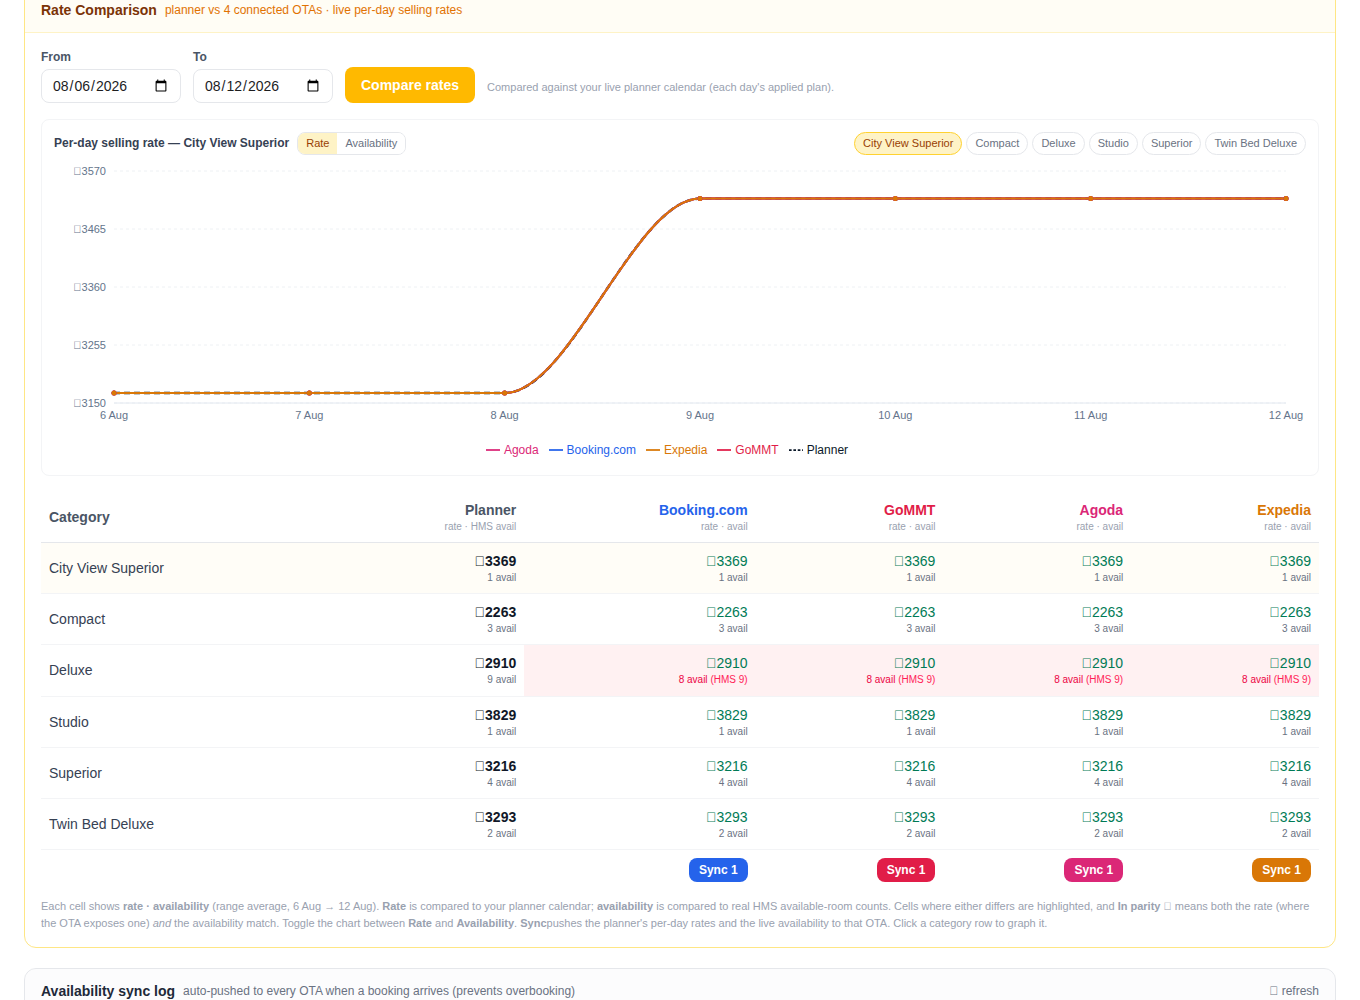Graph the Superior category row
The image size is (1360, 1000).
680,773
